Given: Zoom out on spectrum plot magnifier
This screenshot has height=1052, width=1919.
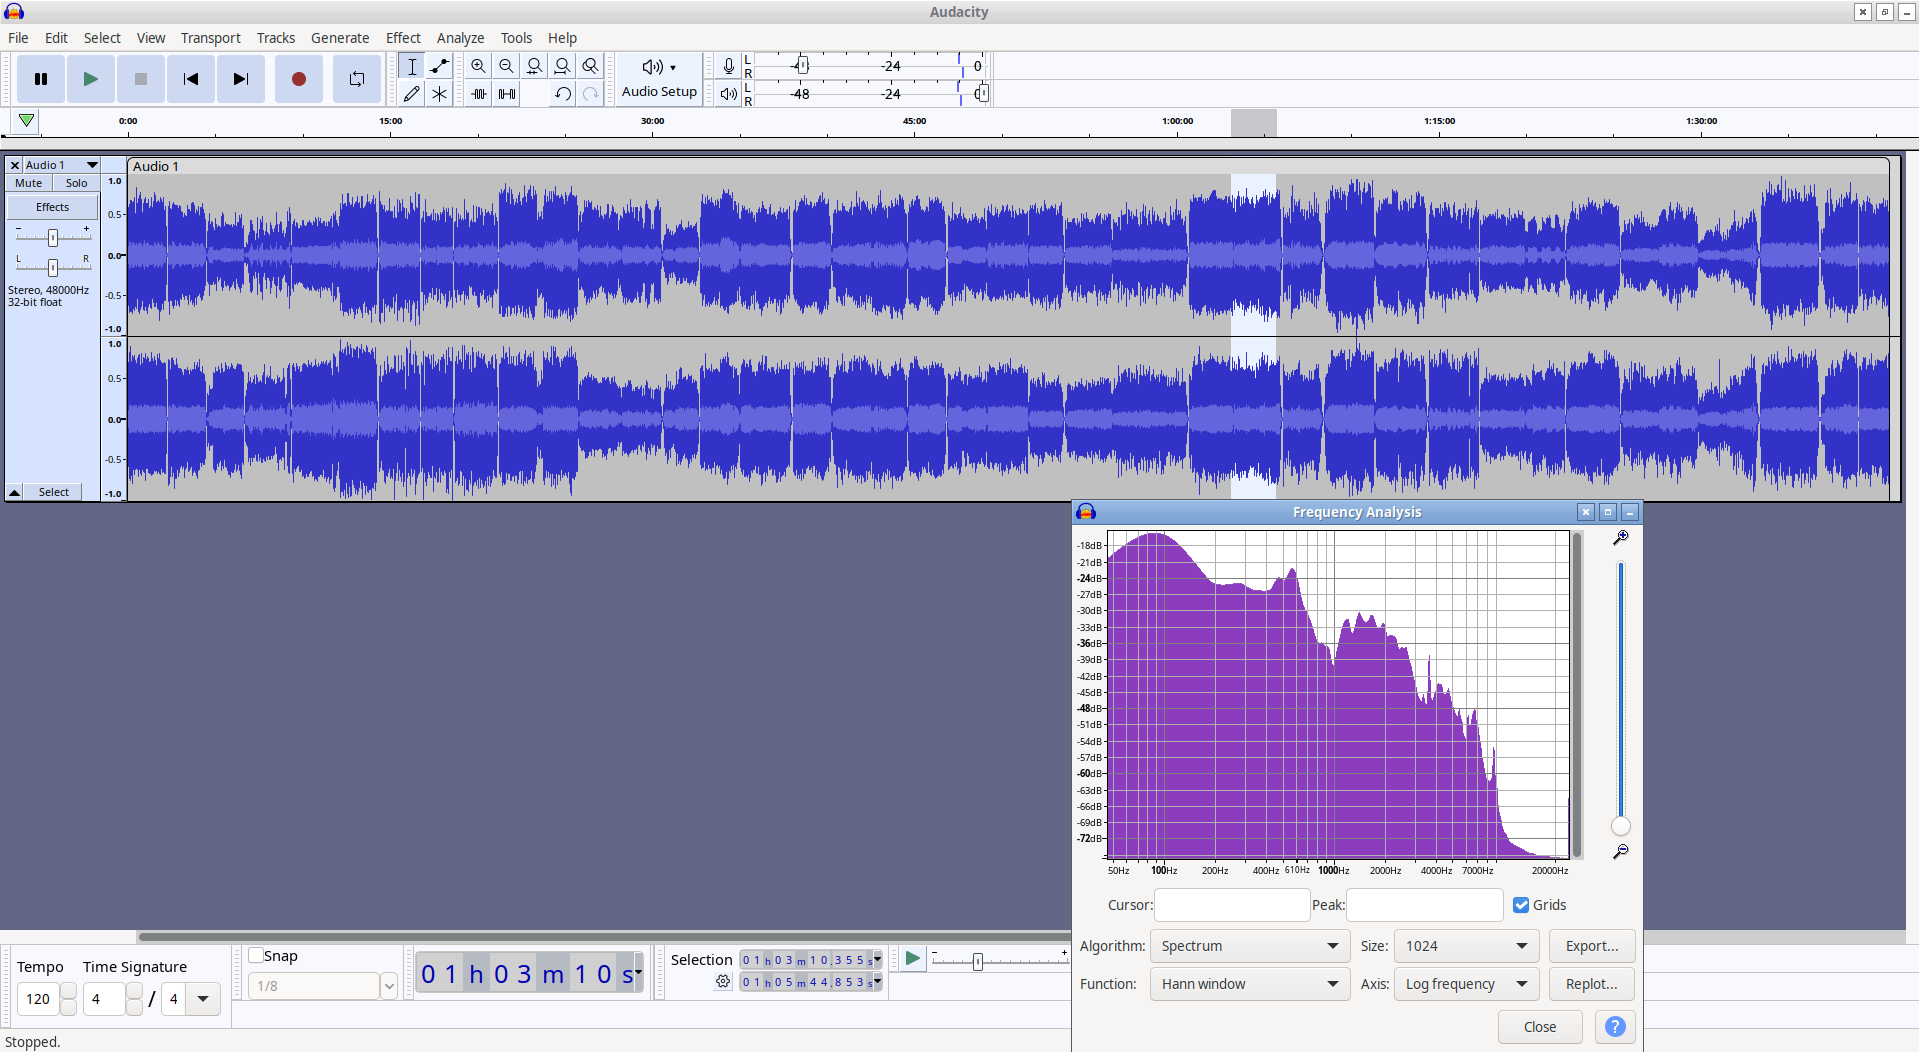Looking at the screenshot, I should pyautogui.click(x=1621, y=852).
